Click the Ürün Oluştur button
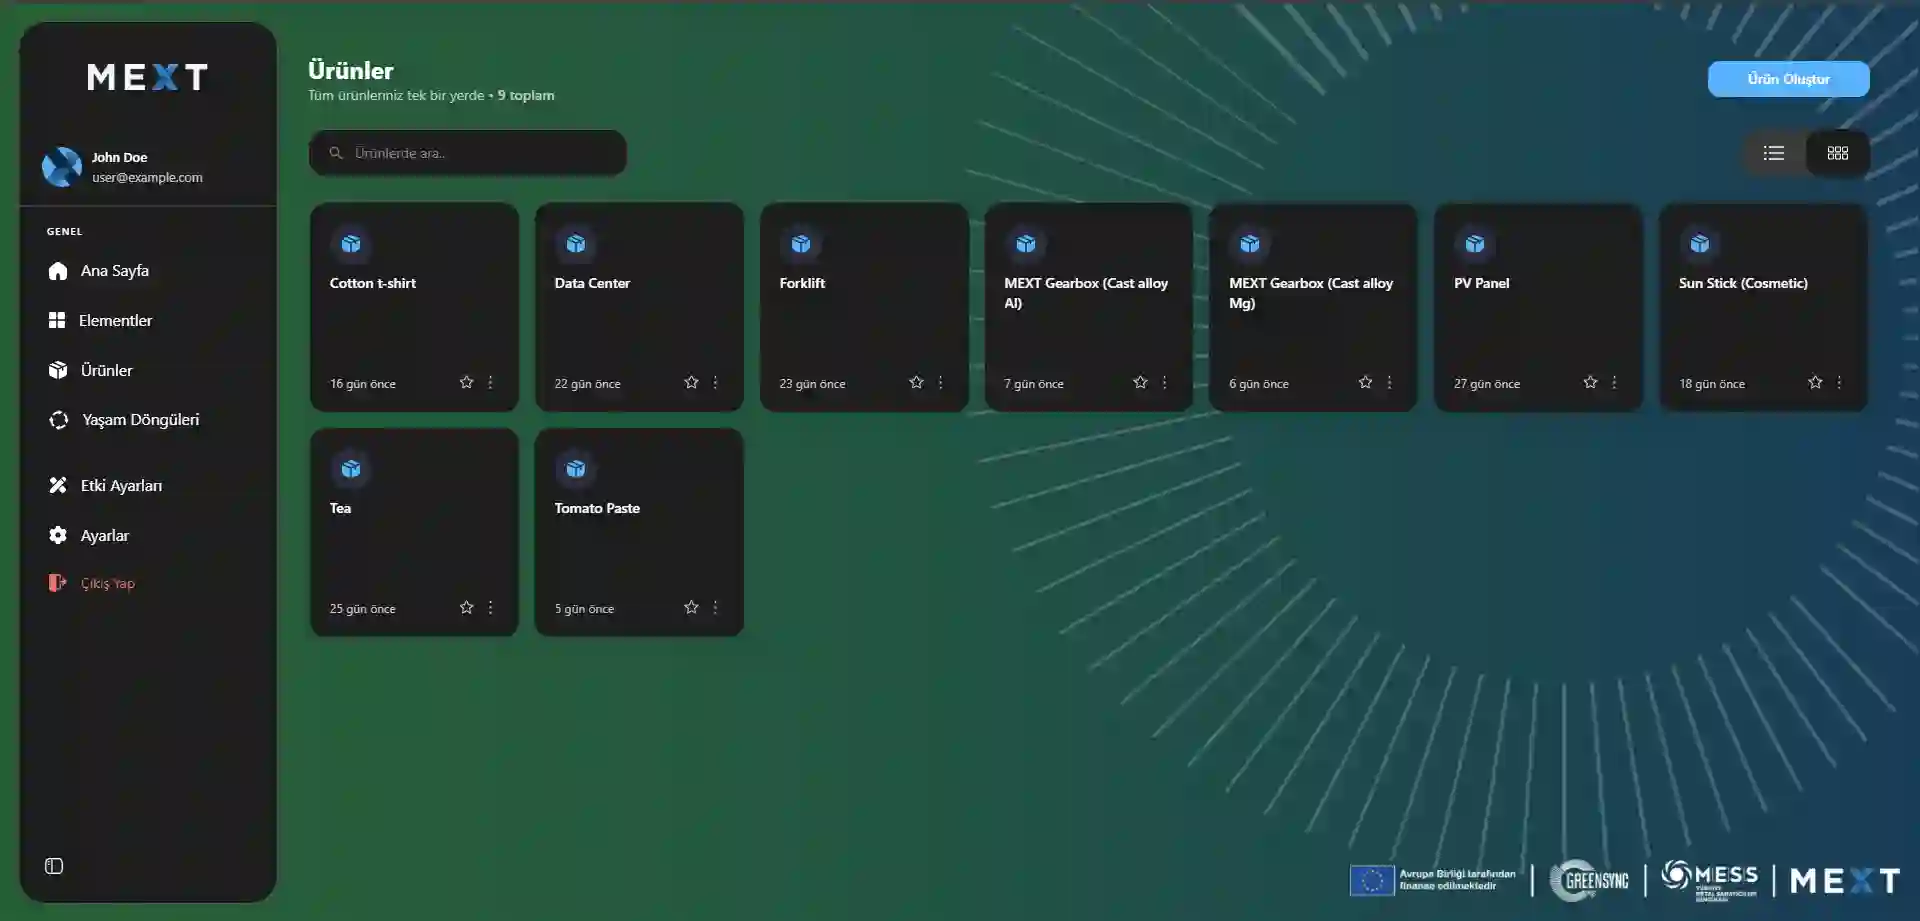Viewport: 1920px width, 921px height. click(1788, 79)
